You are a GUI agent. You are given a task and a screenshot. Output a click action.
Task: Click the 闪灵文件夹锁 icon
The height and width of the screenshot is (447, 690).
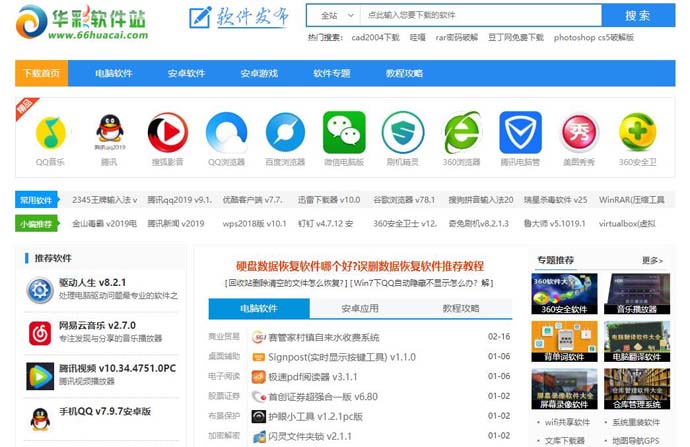[x=258, y=436]
